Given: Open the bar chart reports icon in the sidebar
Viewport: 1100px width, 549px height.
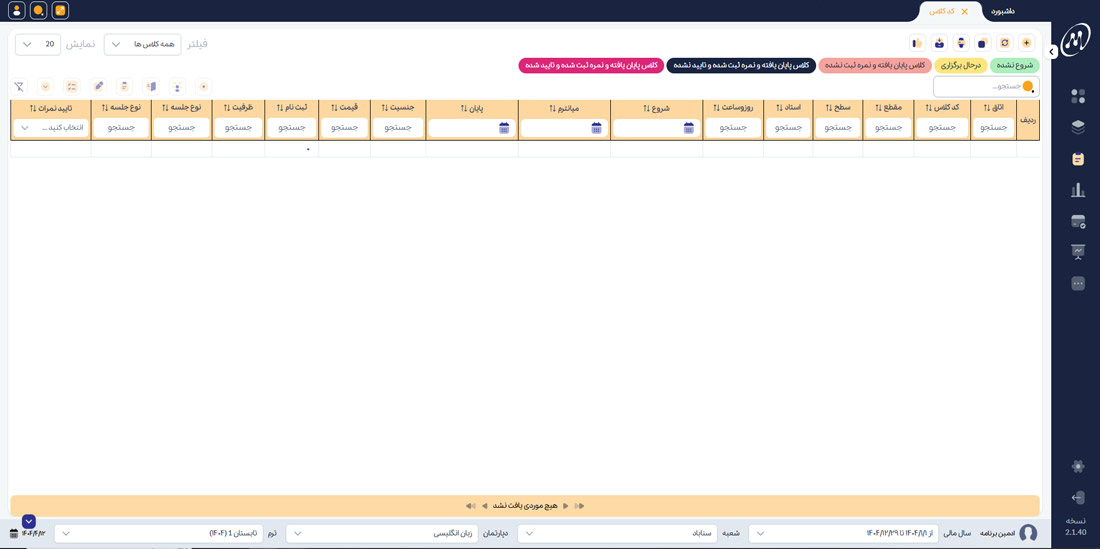Looking at the screenshot, I should point(1077,190).
